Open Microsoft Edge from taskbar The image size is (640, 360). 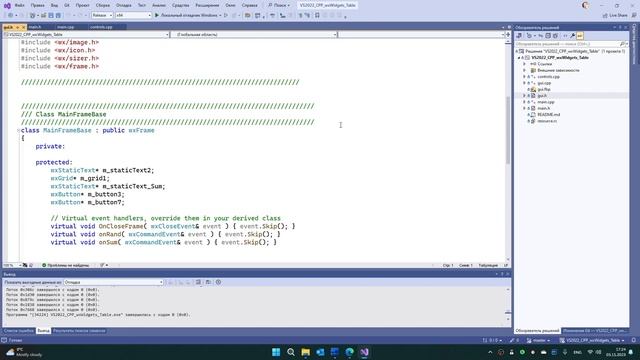(x=349, y=352)
